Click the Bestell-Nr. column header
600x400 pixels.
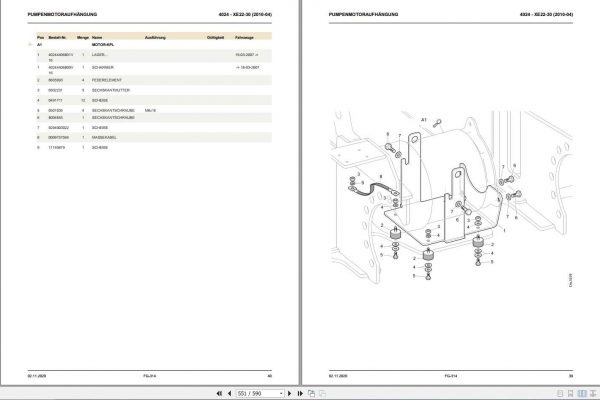(x=57, y=38)
